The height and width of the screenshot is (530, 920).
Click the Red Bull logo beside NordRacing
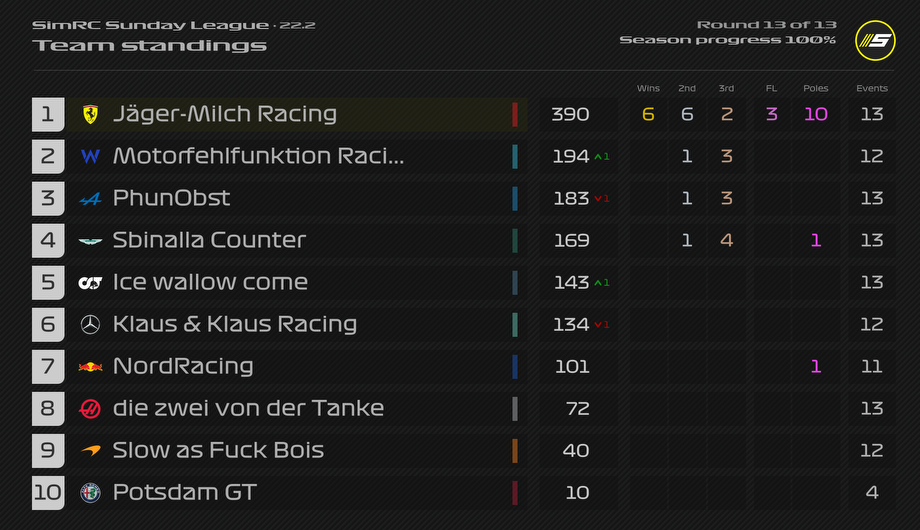pos(90,367)
